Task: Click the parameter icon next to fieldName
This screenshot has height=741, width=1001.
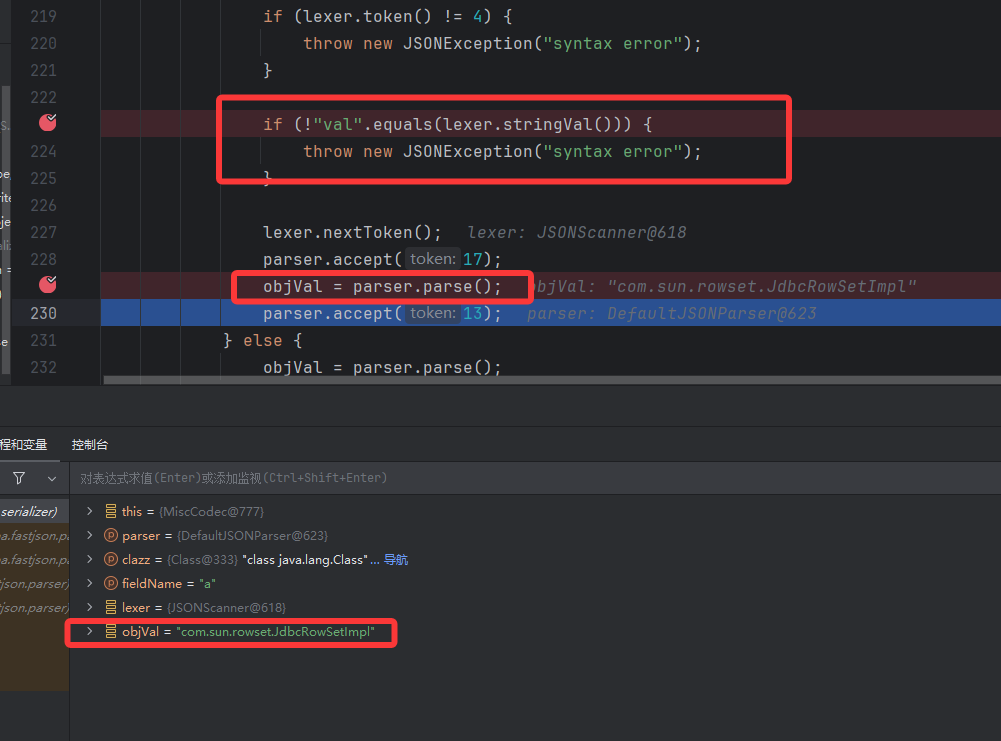Action: (110, 583)
